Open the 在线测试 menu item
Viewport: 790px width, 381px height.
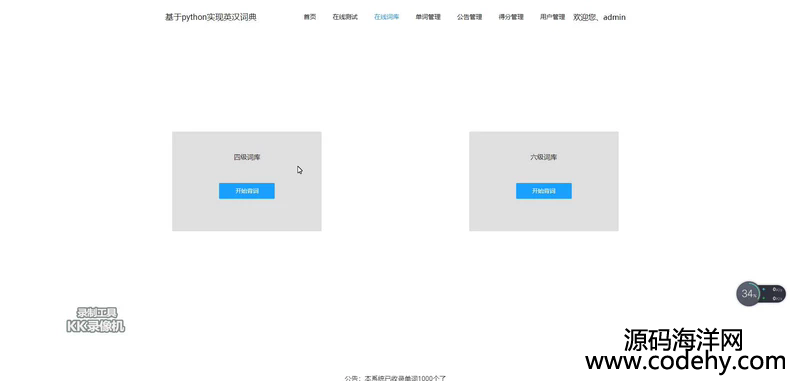[x=345, y=17]
